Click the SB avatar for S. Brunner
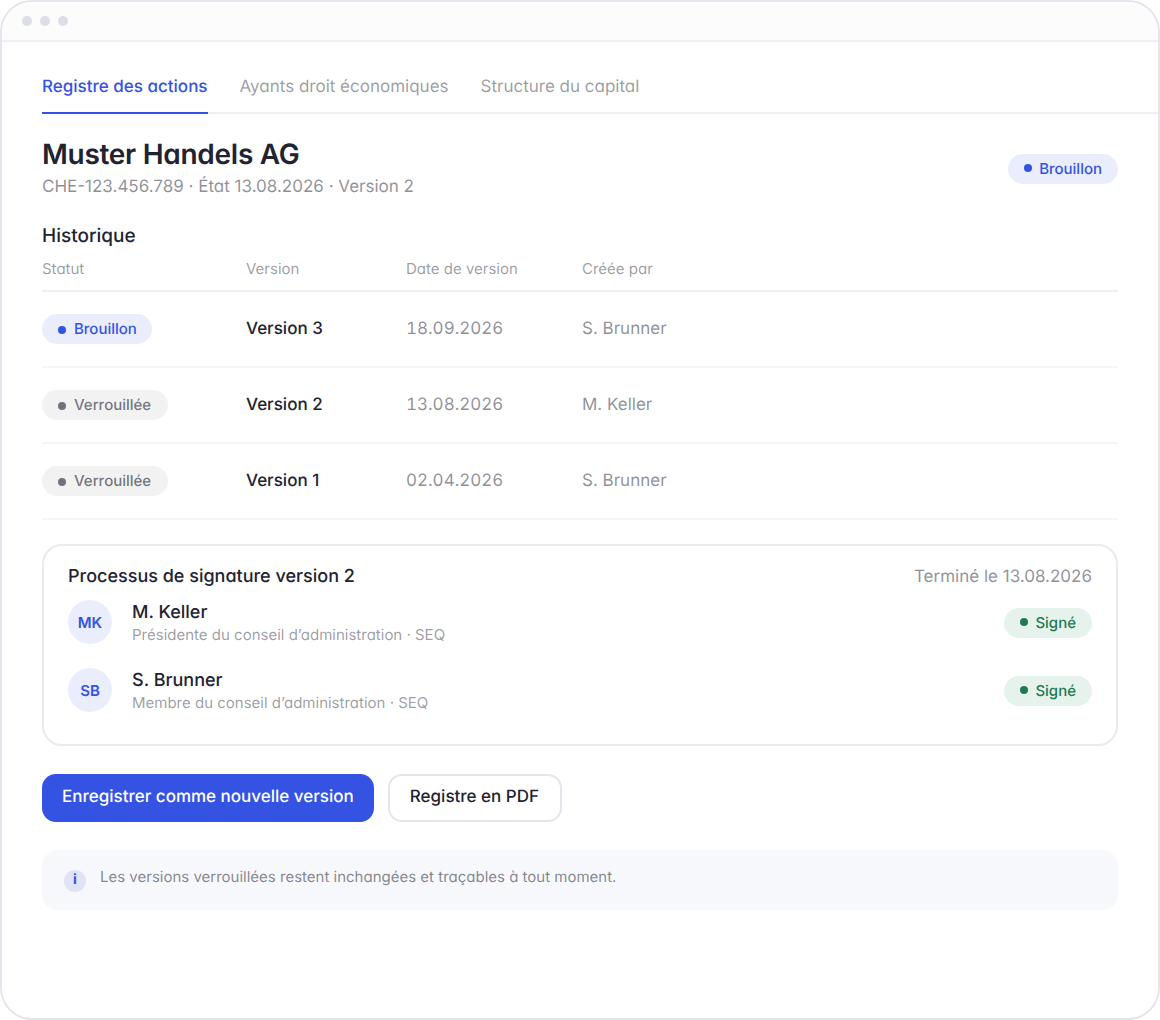Screen dimensions: 1160x1020 [x=90, y=690]
